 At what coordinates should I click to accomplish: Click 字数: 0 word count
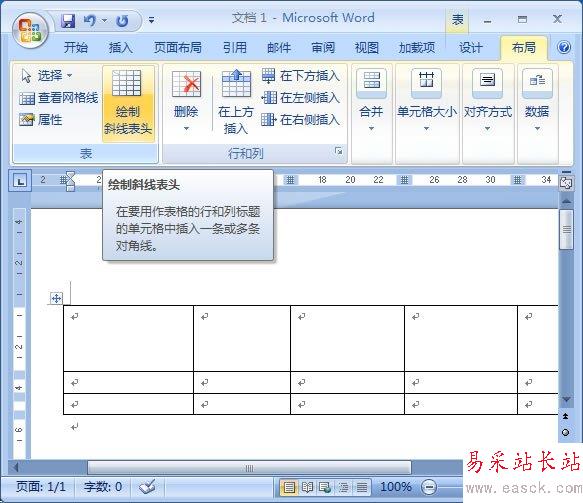(103, 487)
